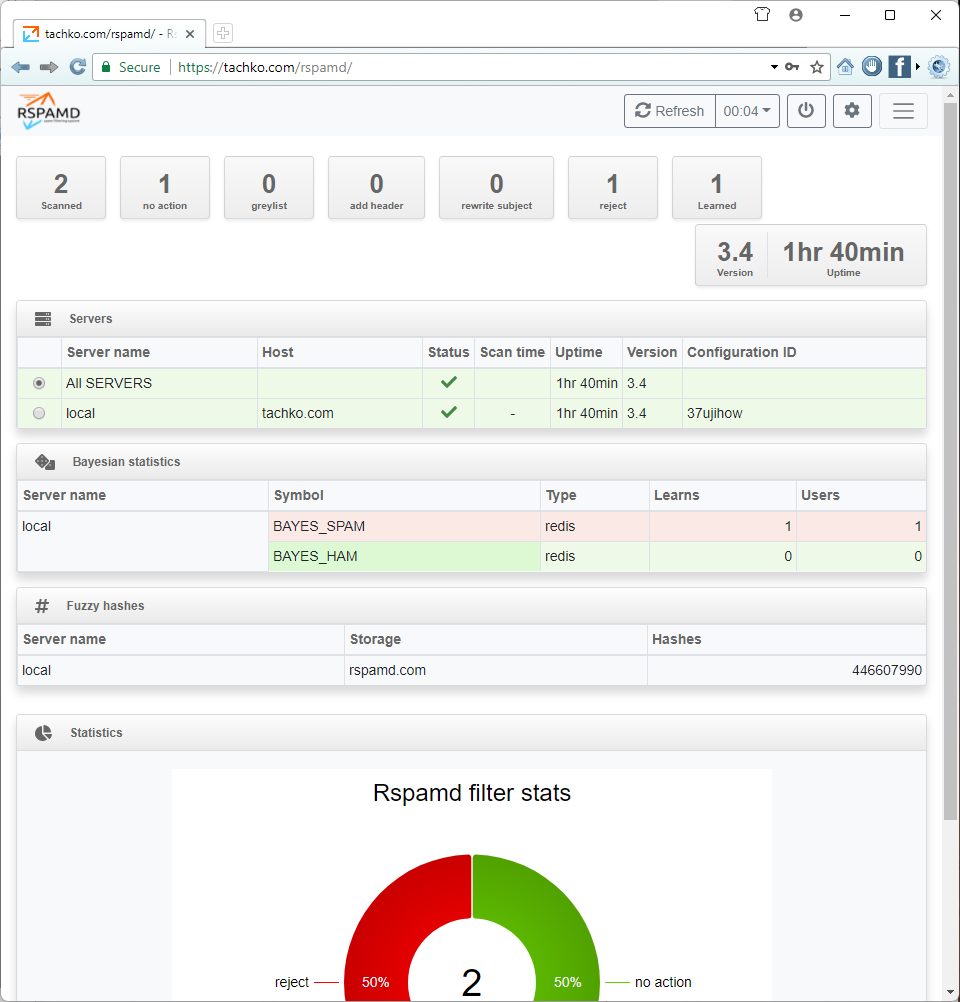
Task: Click the Rspamd logo
Action: click(49, 111)
